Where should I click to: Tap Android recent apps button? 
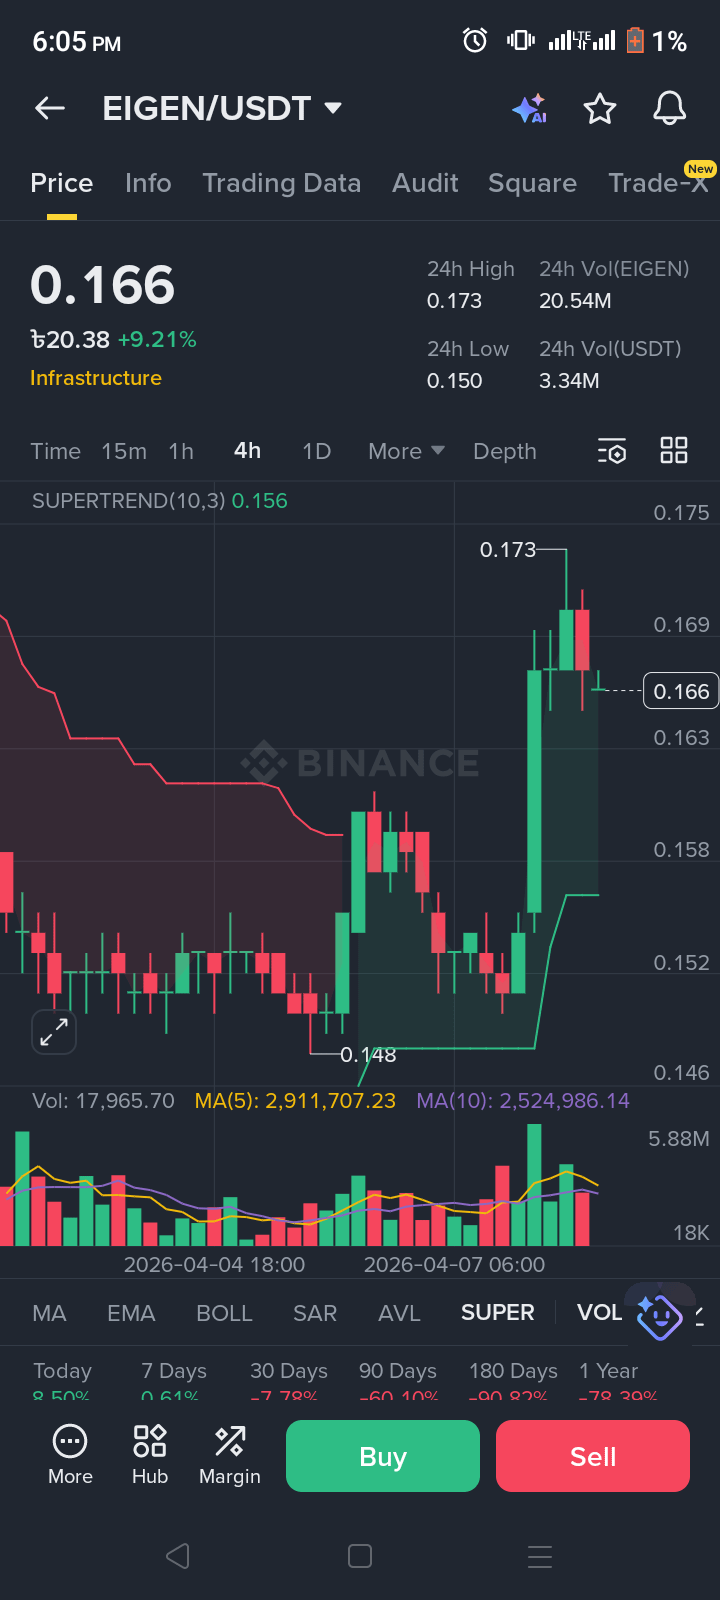tap(540, 1556)
